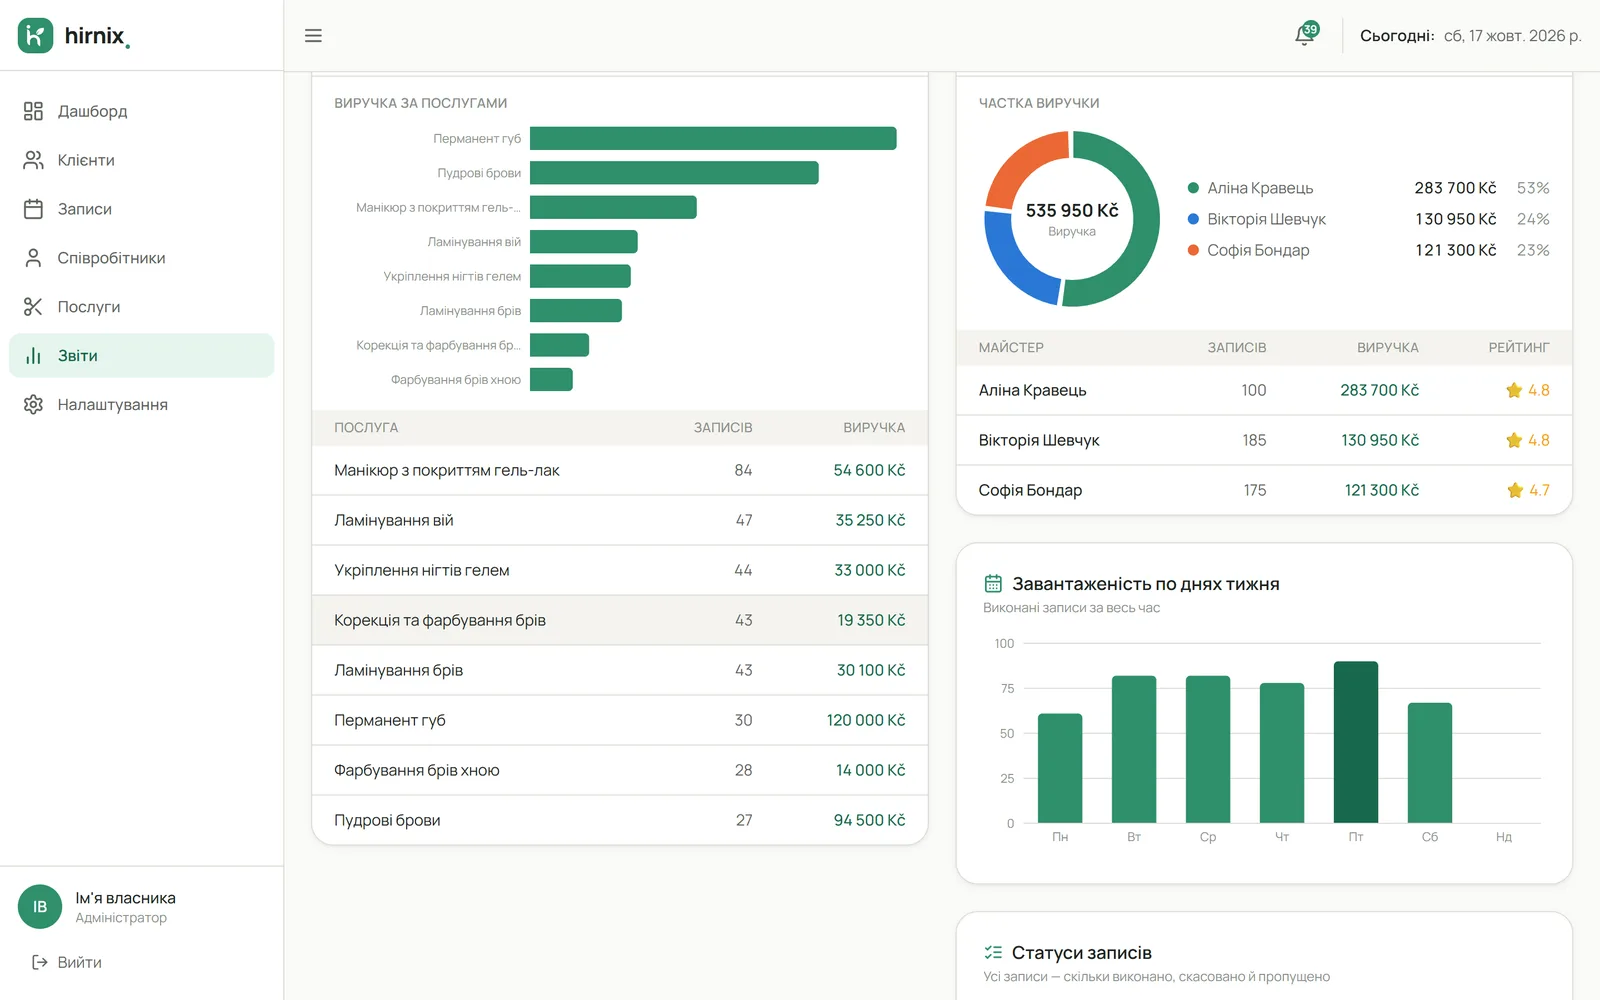1600x1000 pixels.
Task: Select the Пн weekday bar
Action: tap(1060, 768)
